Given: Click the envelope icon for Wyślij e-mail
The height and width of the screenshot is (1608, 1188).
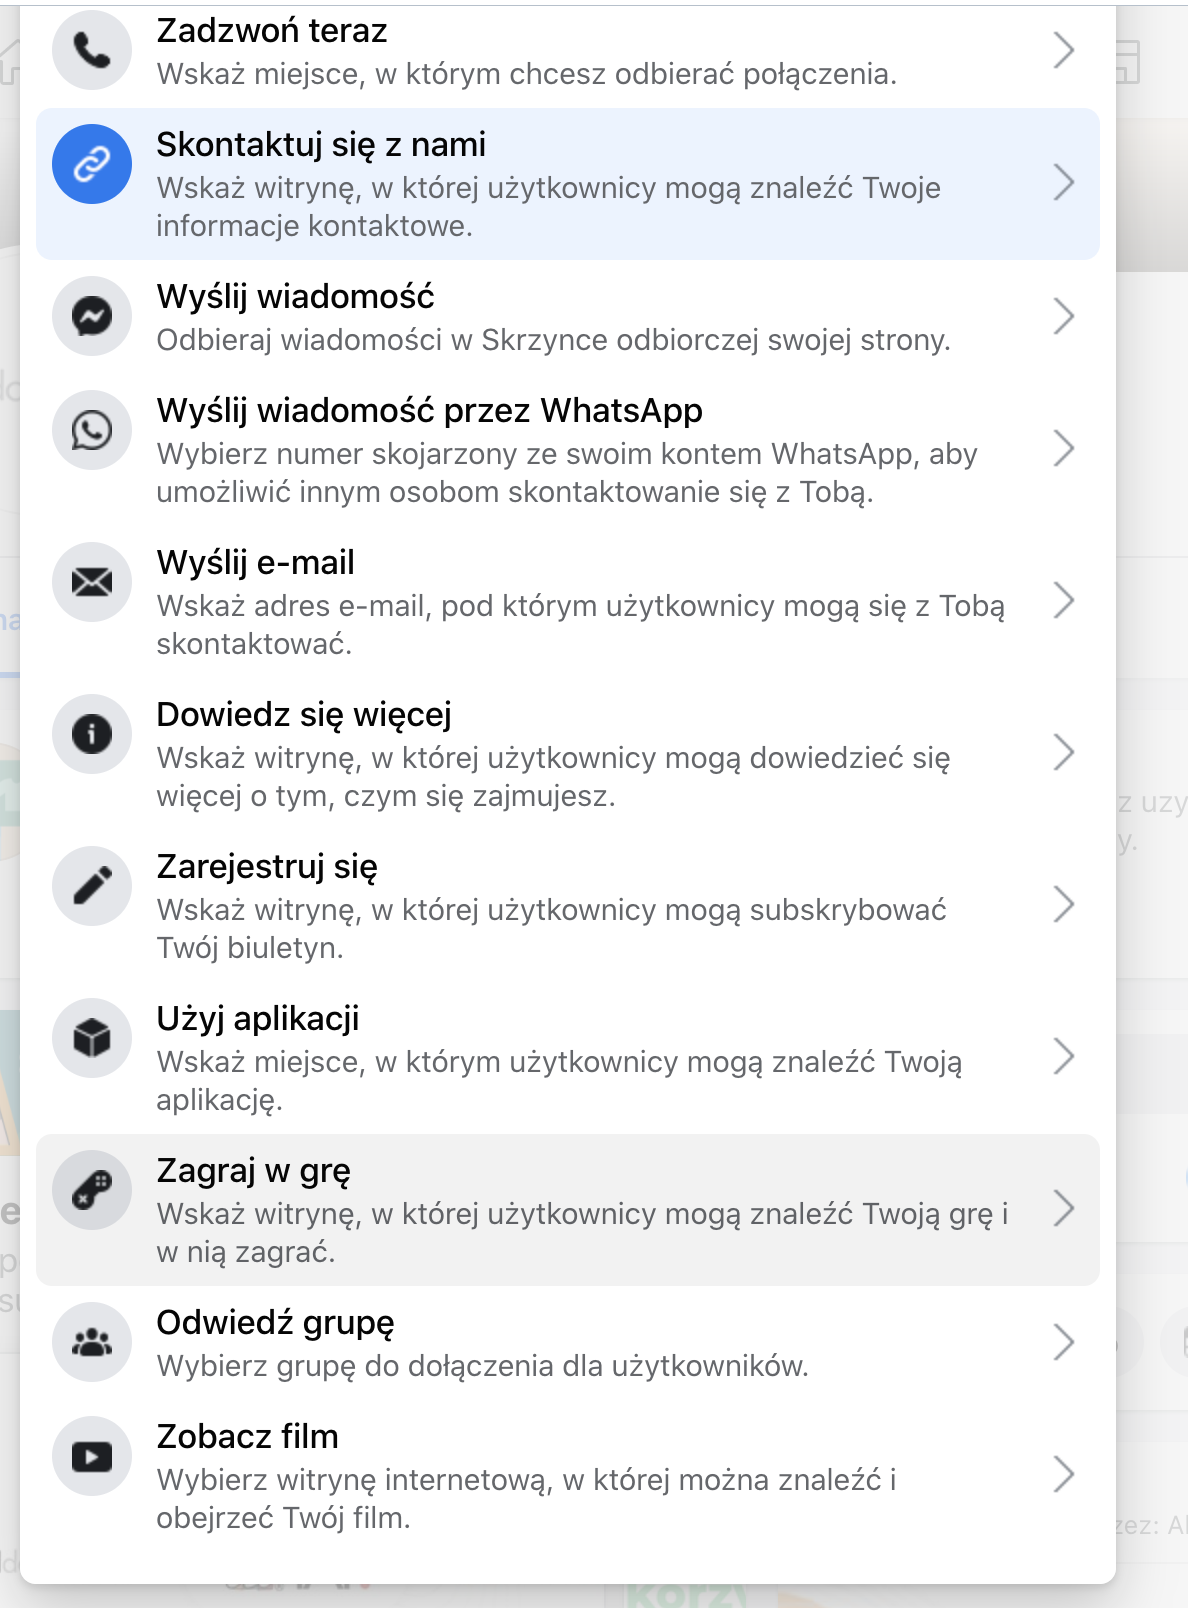Looking at the screenshot, I should (92, 582).
